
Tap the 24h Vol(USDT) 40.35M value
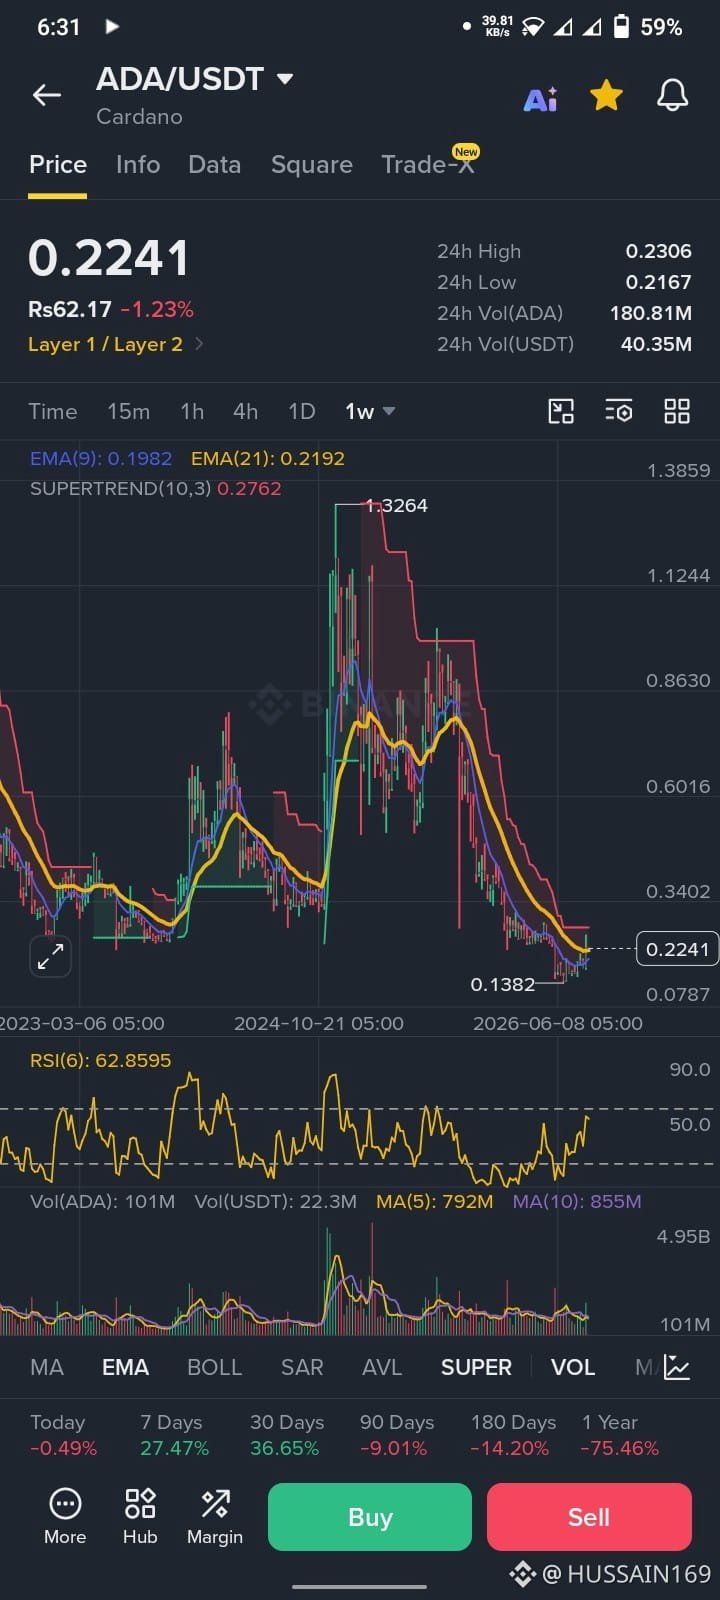[x=656, y=344]
